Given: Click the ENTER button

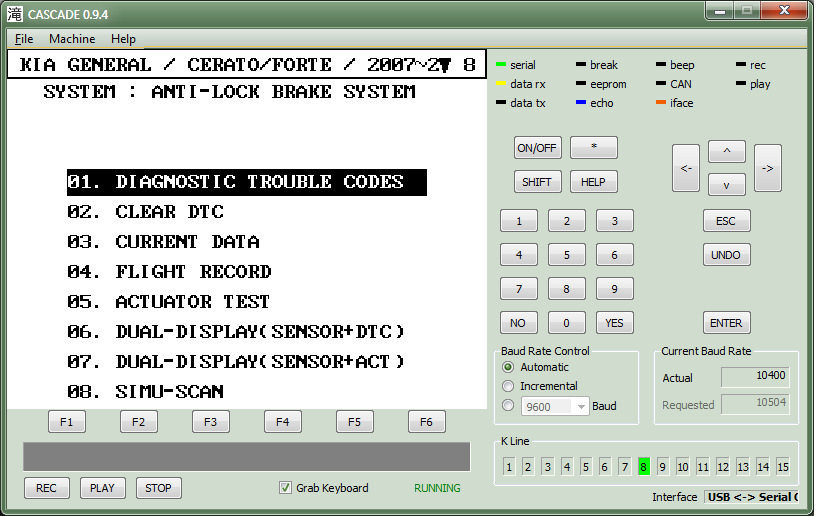Looking at the screenshot, I should coord(727,323).
